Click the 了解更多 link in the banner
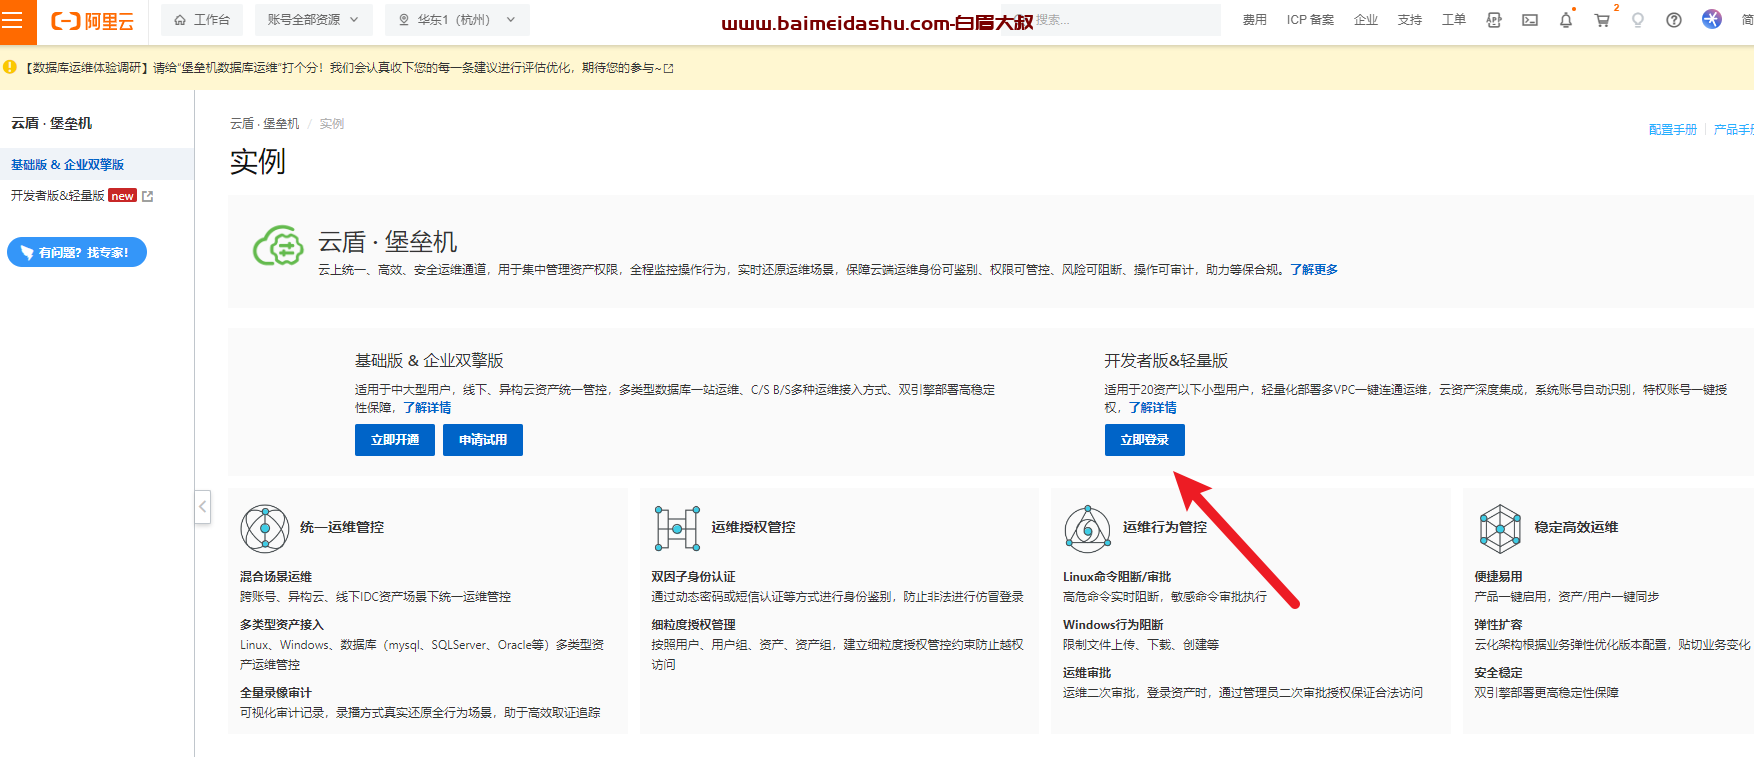1754x757 pixels. point(1314,270)
